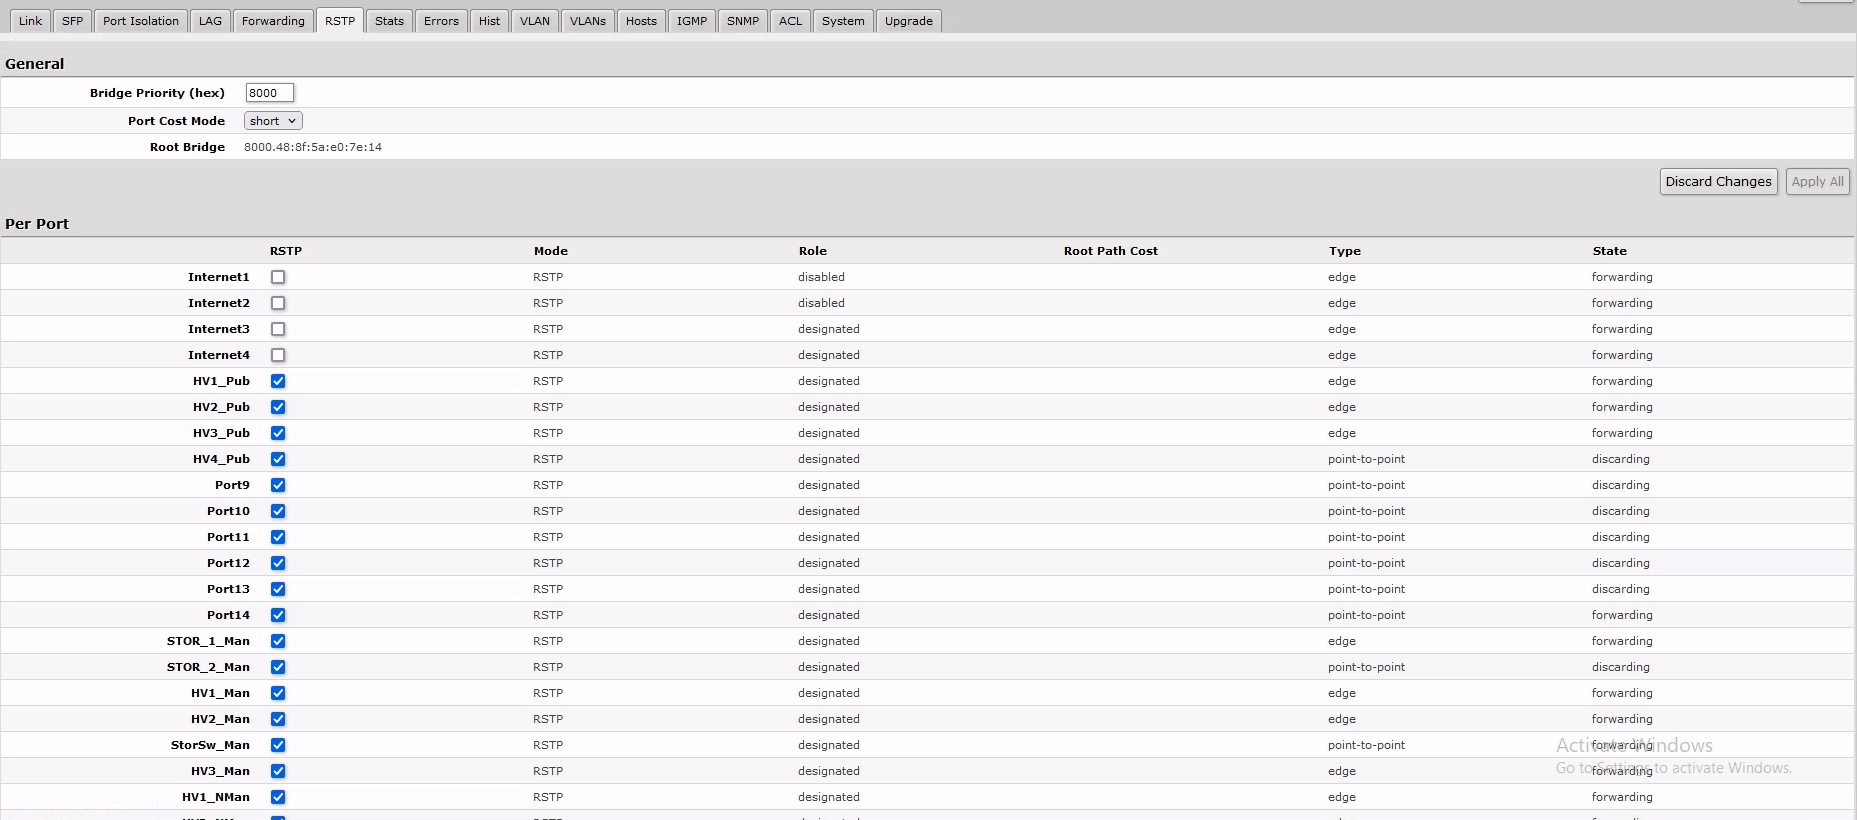Switch to the Hist tab
Image resolution: width=1857 pixels, height=820 pixels.
489,21
